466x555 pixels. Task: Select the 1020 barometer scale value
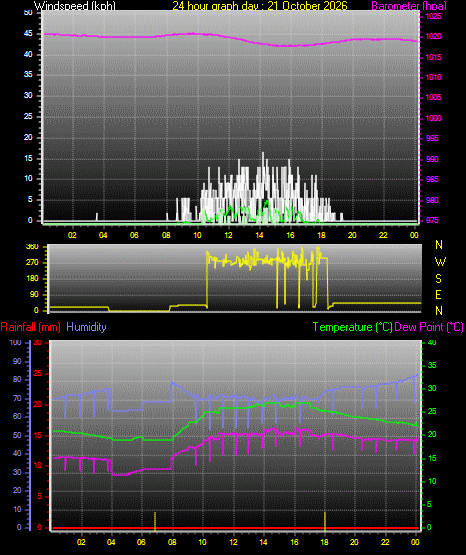pyautogui.click(x=433, y=36)
